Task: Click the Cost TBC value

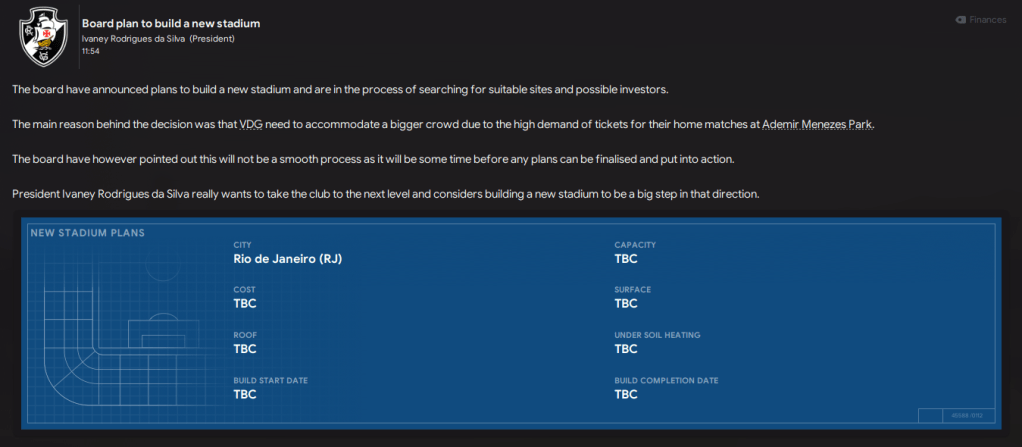Action: (245, 304)
